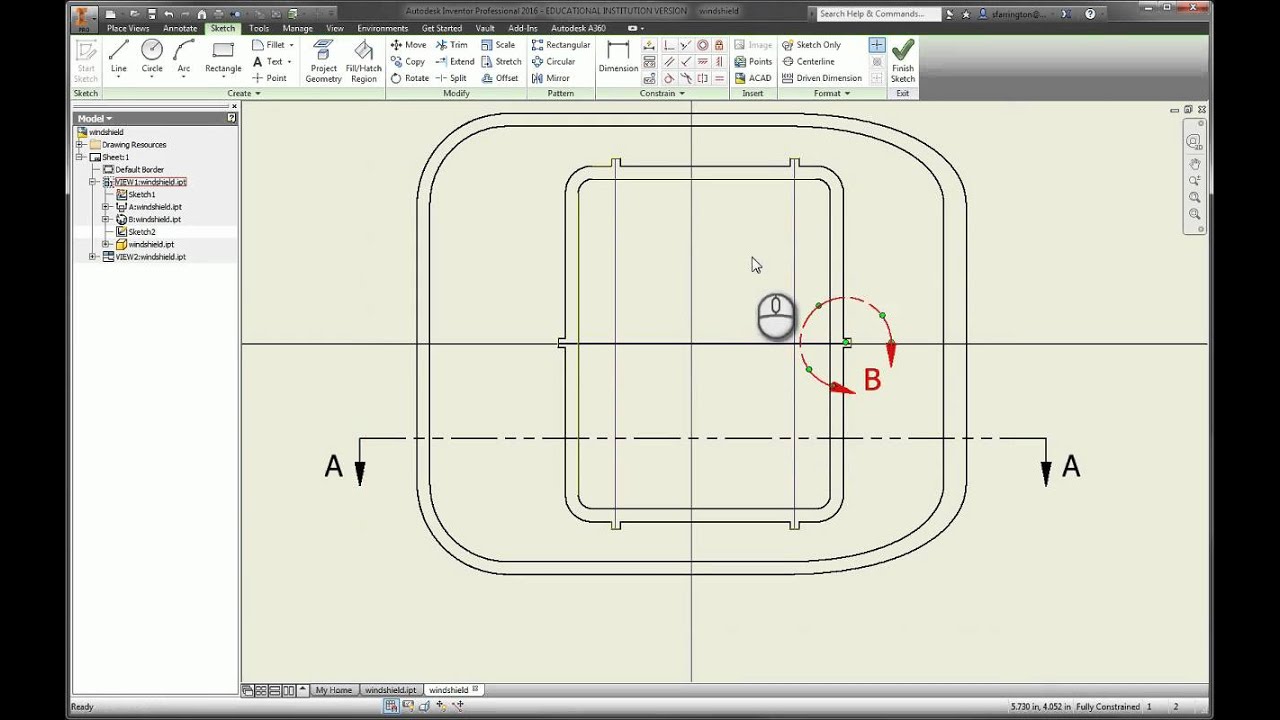
Task: Toggle Driven Dimension mode
Action: 822,78
